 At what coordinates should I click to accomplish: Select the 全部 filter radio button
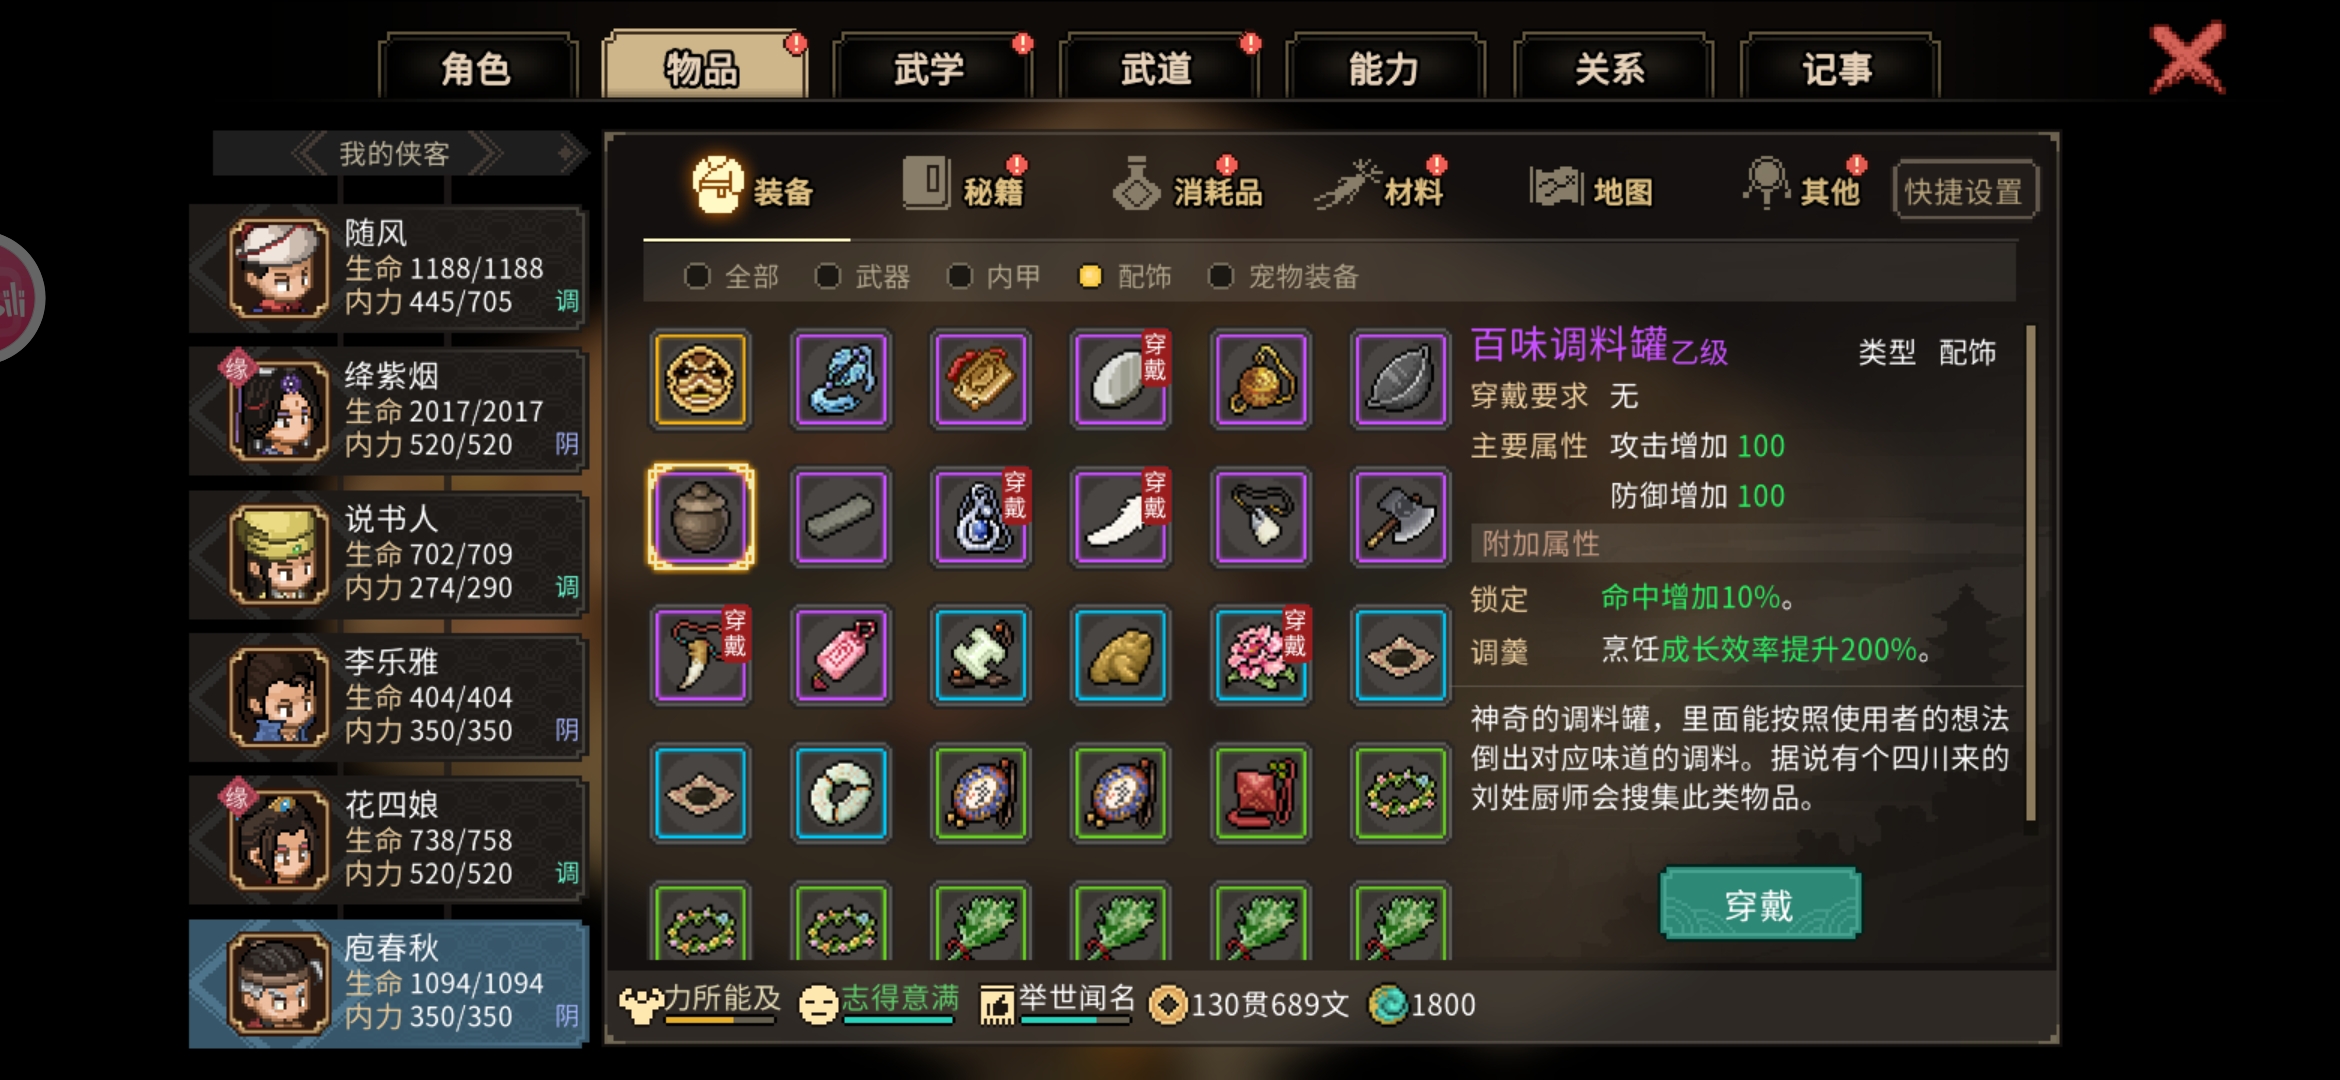(x=697, y=276)
